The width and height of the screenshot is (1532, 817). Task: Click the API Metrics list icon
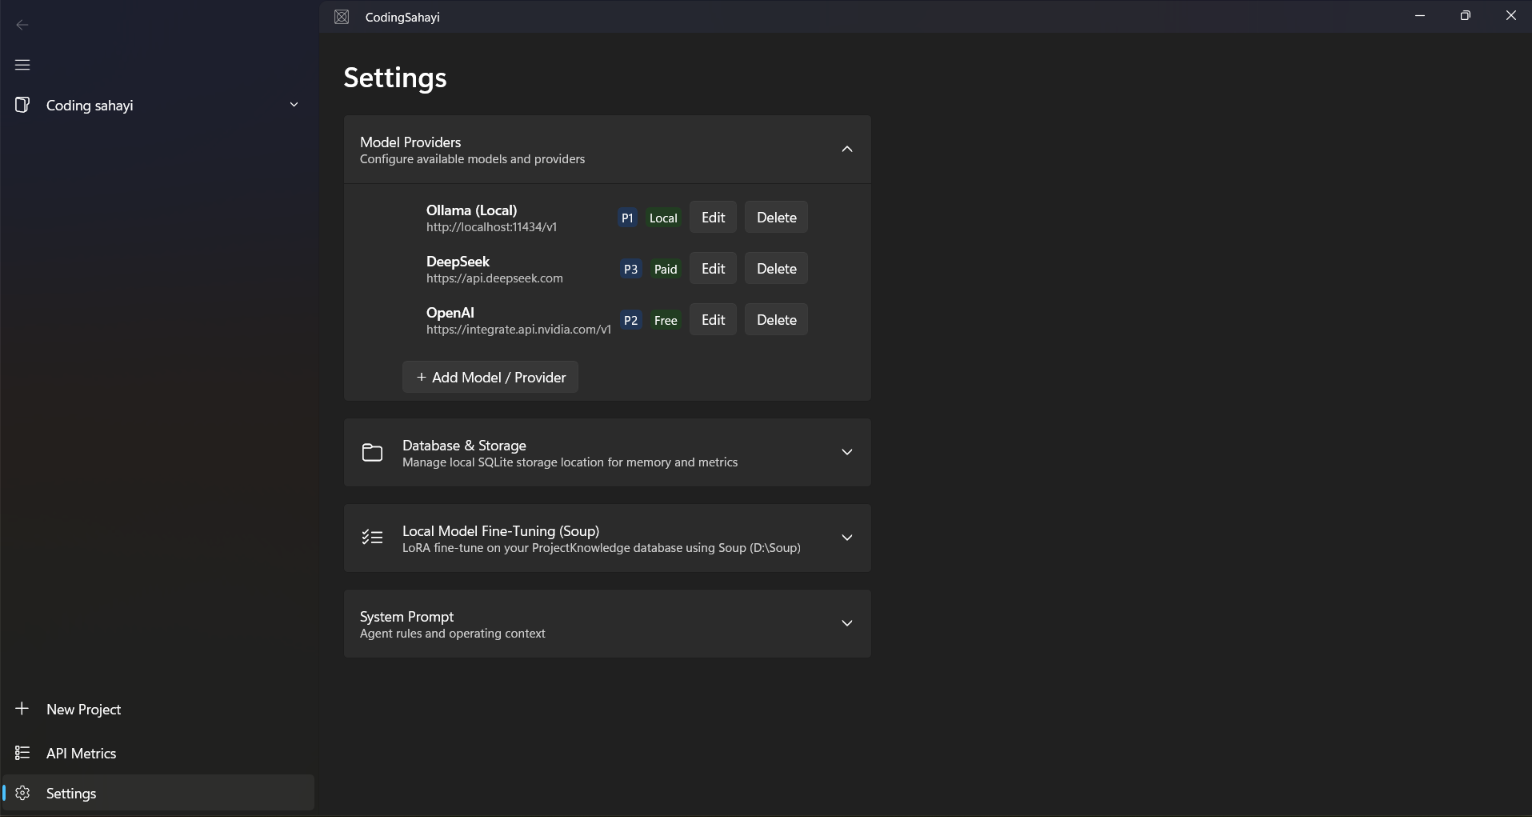[22, 753]
